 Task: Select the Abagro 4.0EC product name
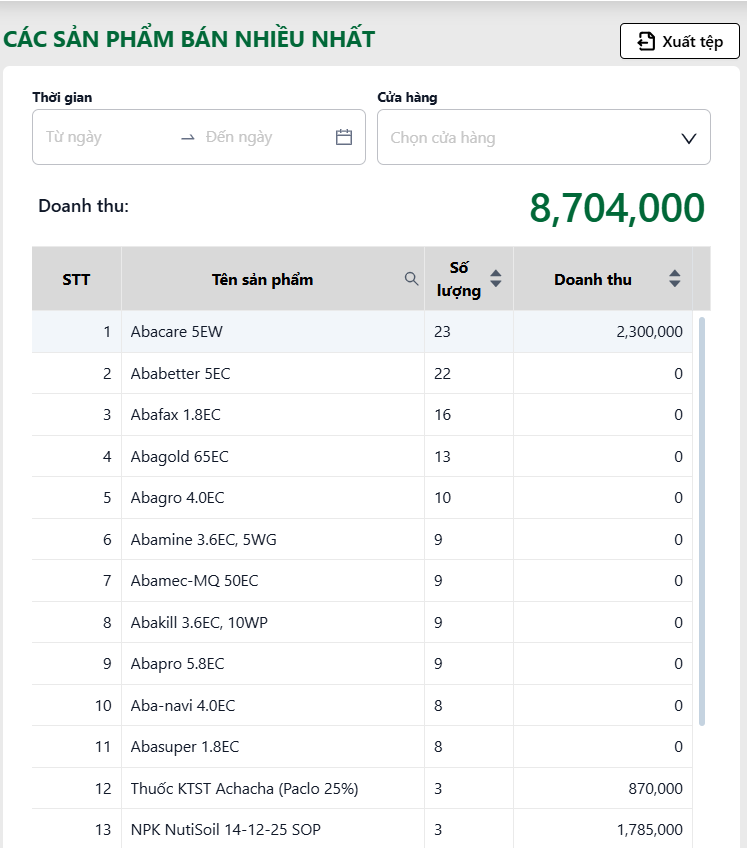(x=177, y=498)
